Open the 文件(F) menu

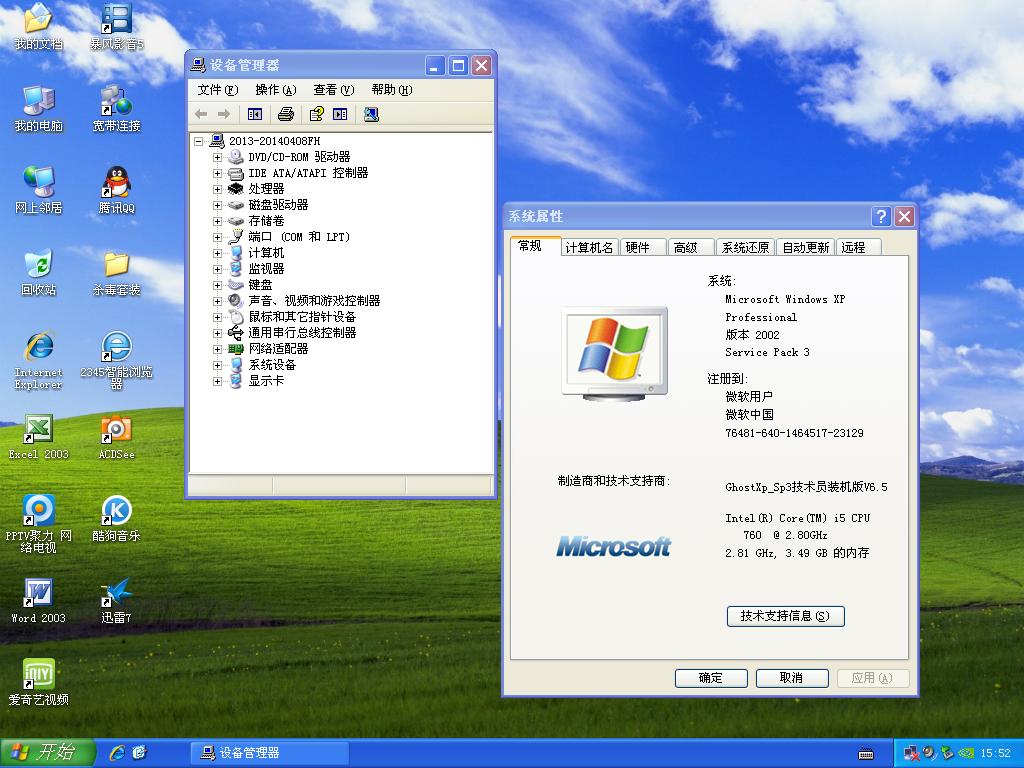[217, 90]
